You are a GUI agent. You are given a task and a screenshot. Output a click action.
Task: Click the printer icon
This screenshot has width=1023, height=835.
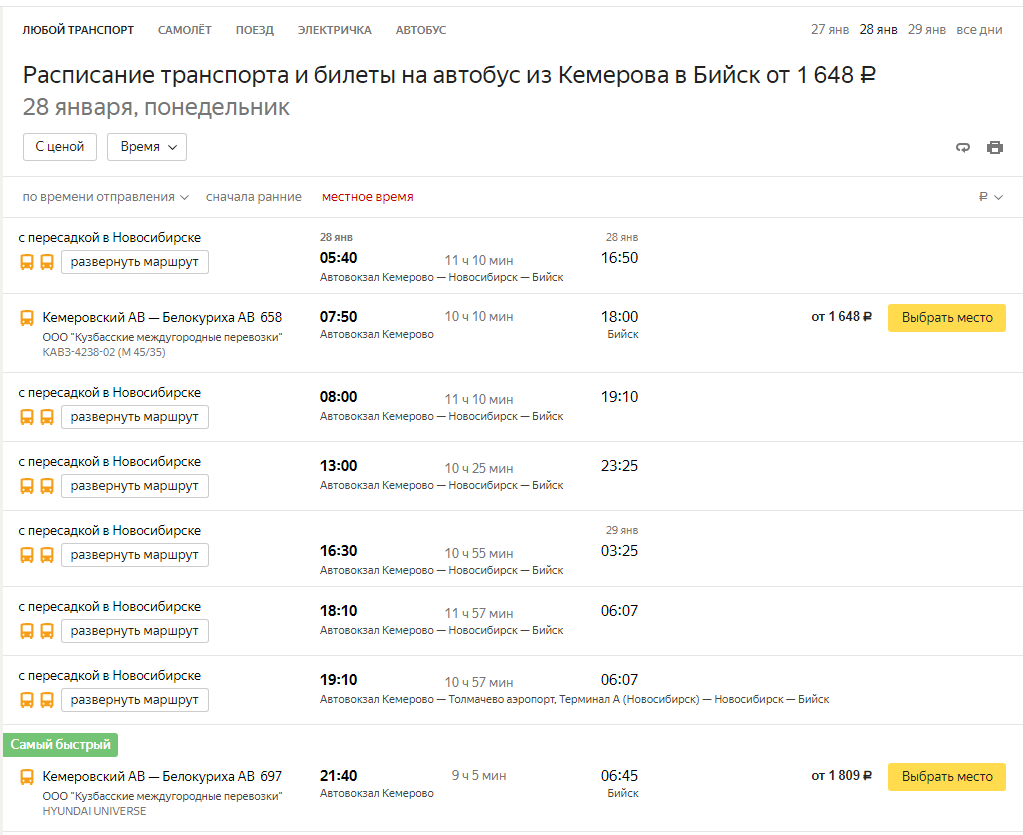(995, 147)
